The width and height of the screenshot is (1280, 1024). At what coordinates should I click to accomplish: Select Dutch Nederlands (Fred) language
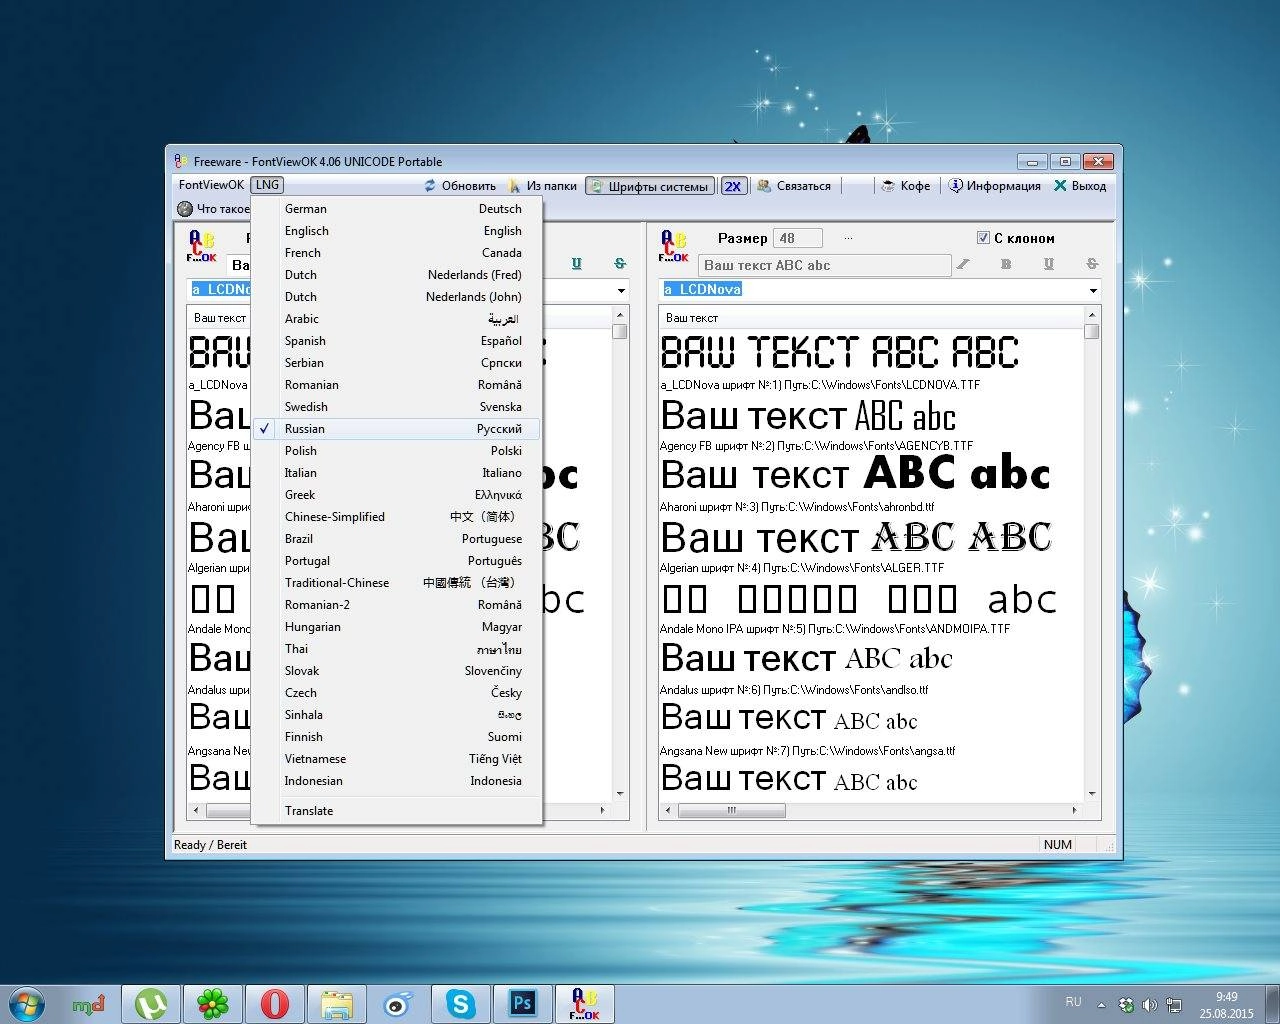(396, 275)
